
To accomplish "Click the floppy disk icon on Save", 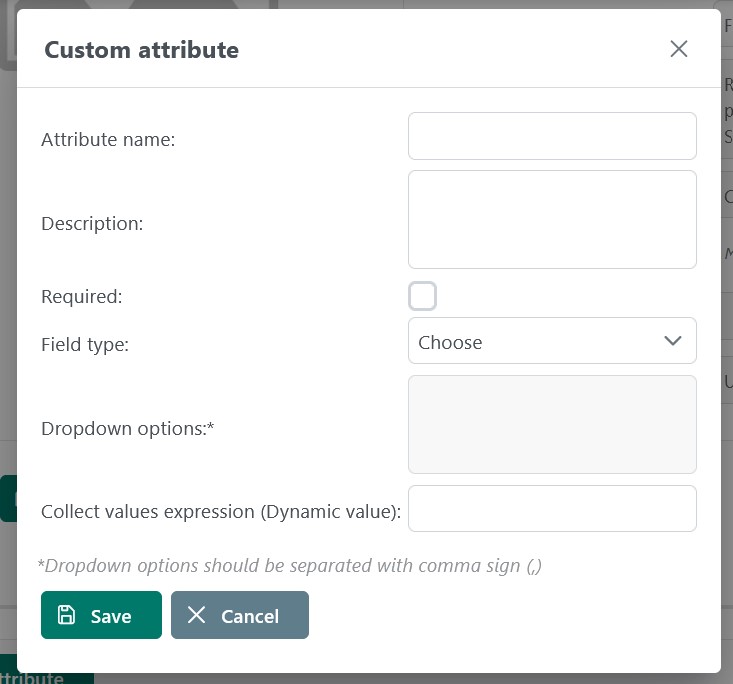I will tap(66, 615).
